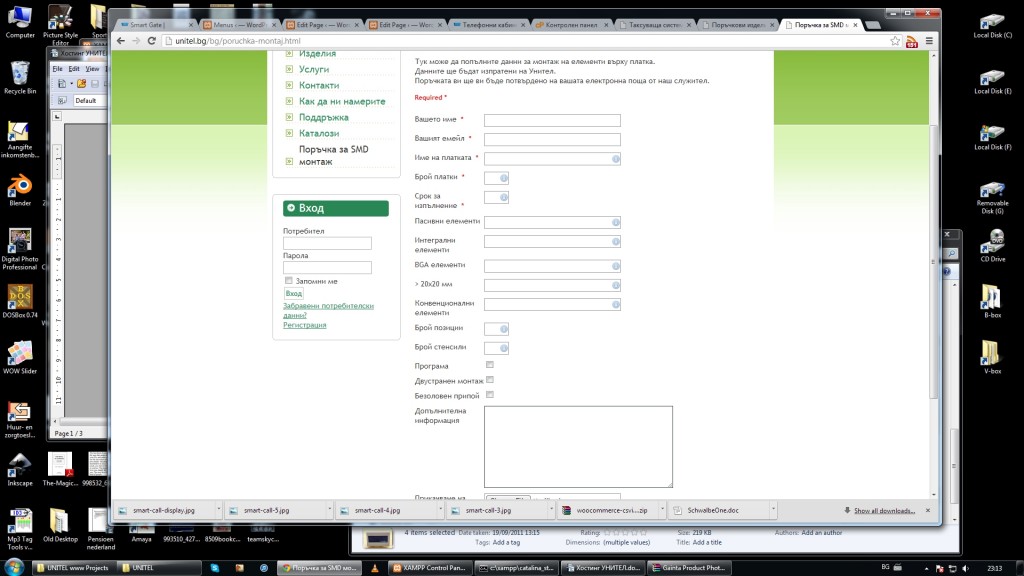
Task: Switch to the Таксуваща система tab
Action: pos(654,25)
